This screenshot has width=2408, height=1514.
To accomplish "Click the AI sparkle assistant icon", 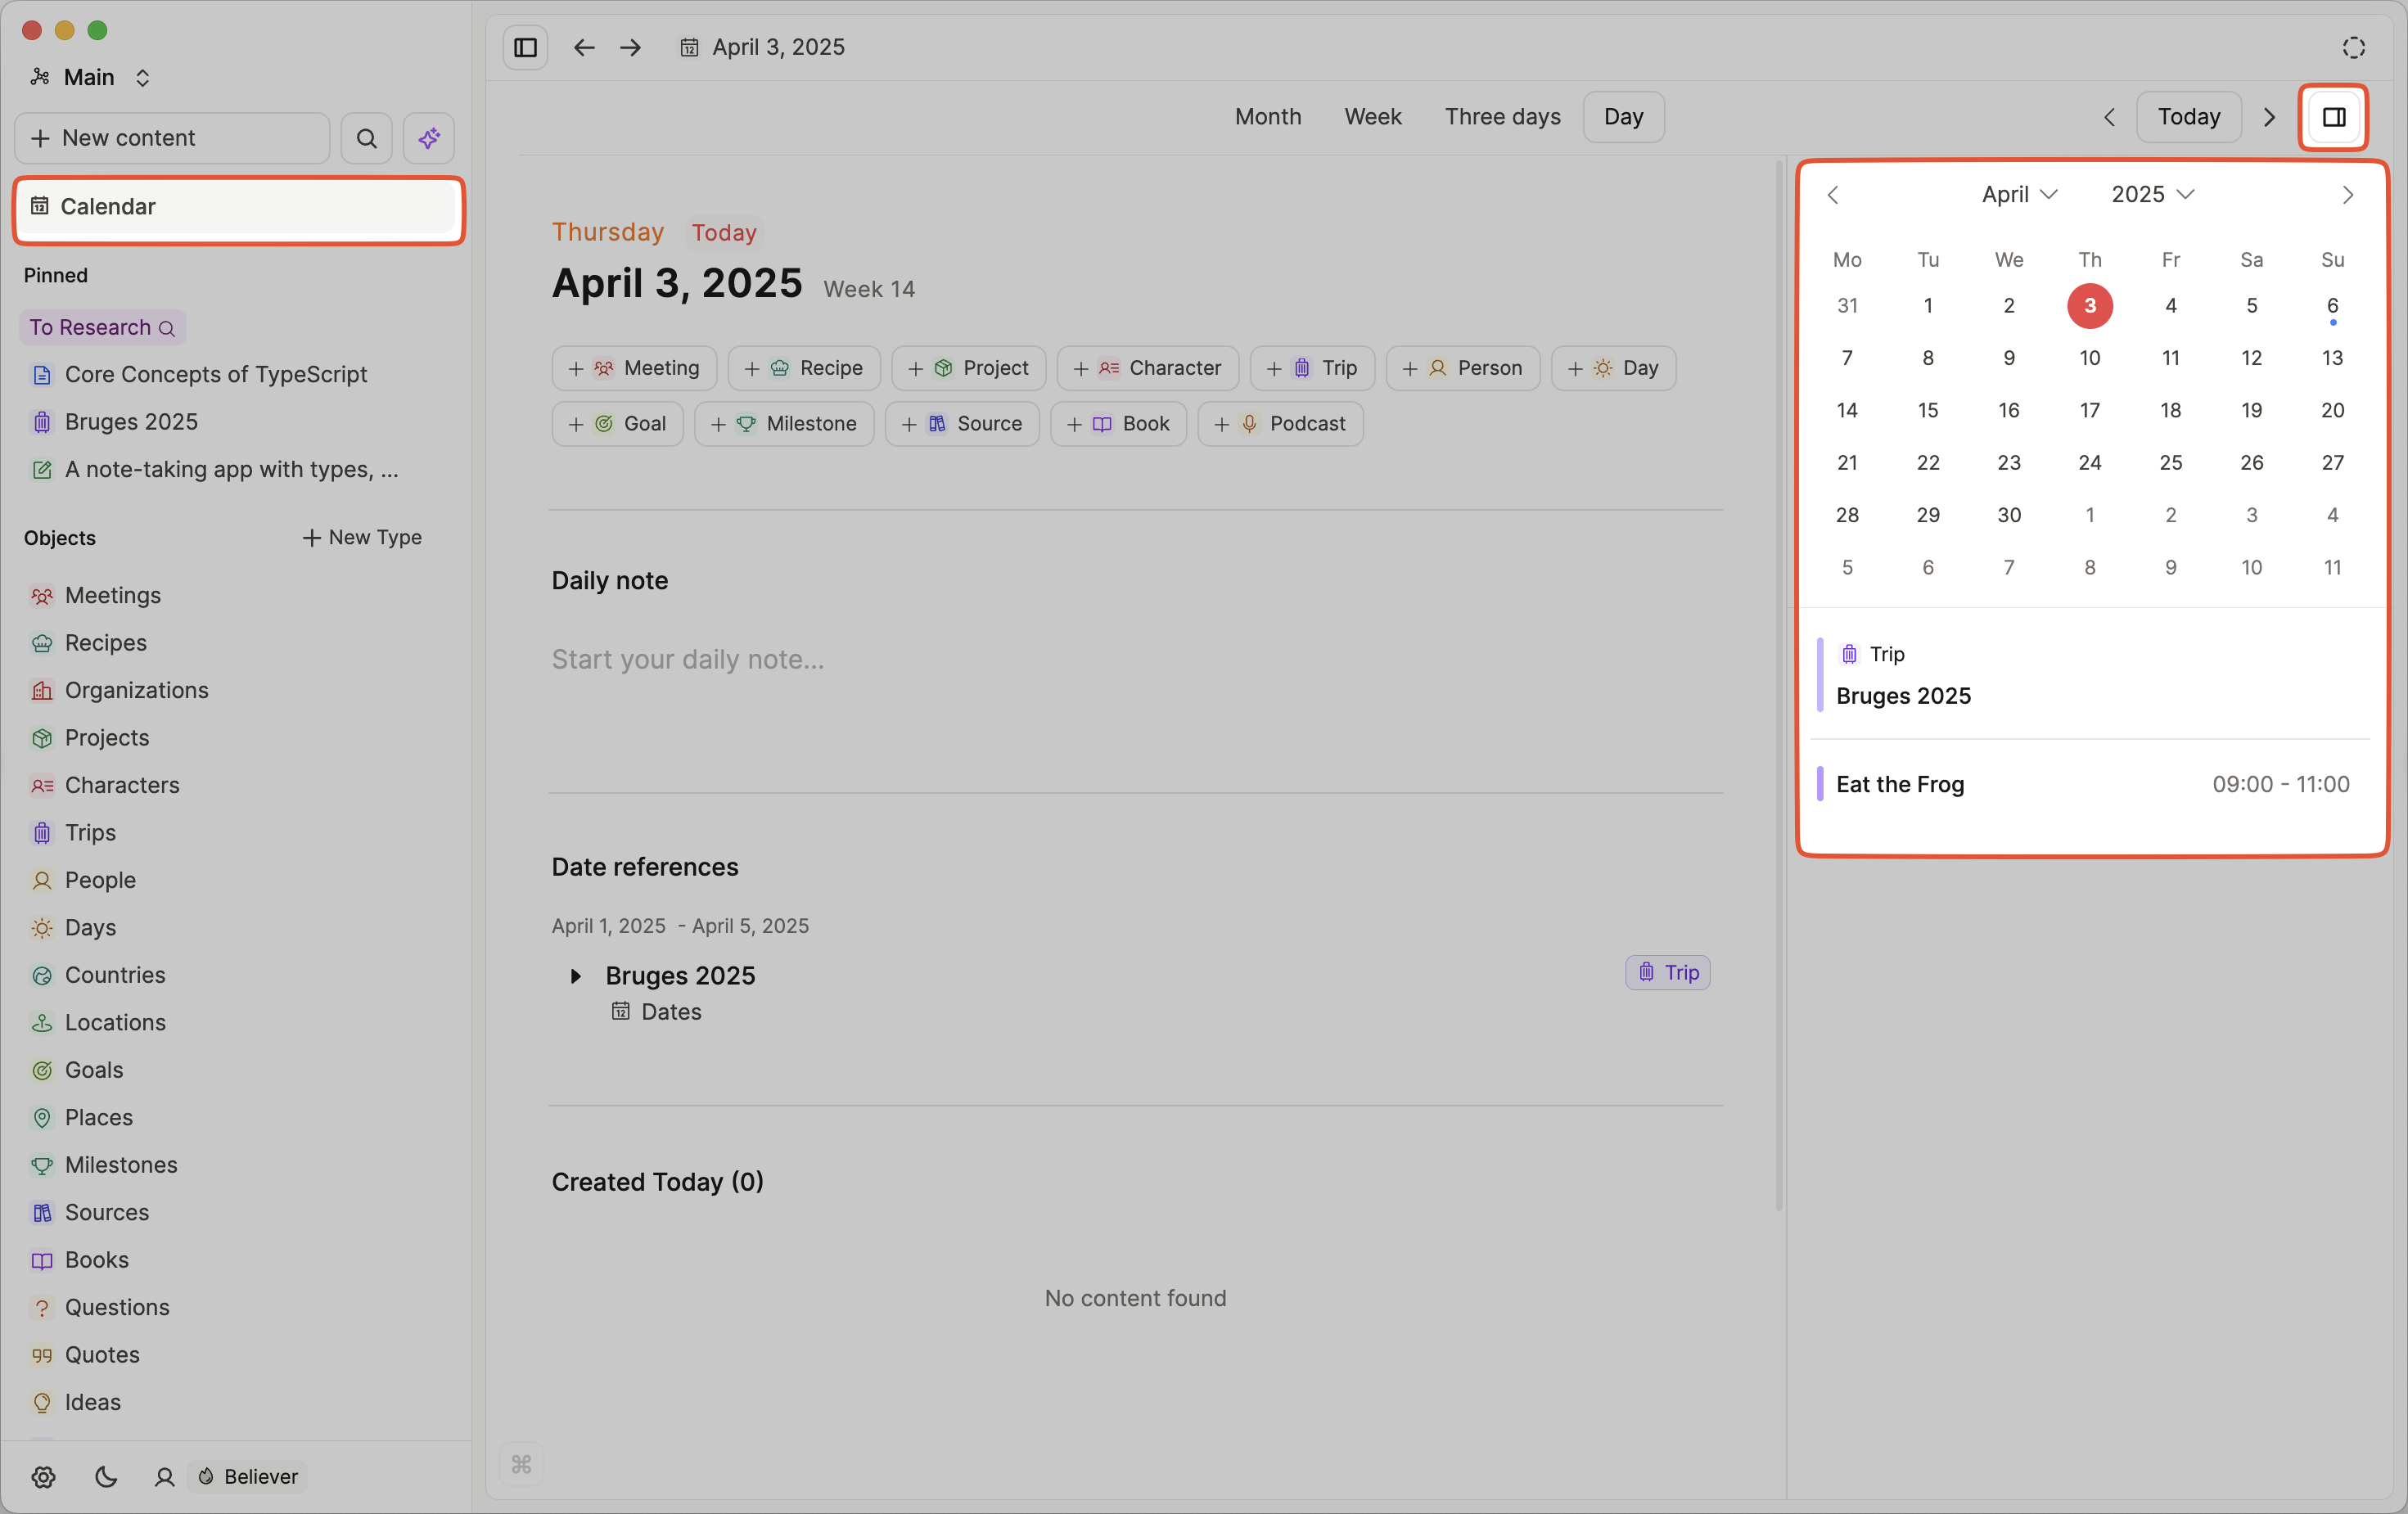I will 429,138.
